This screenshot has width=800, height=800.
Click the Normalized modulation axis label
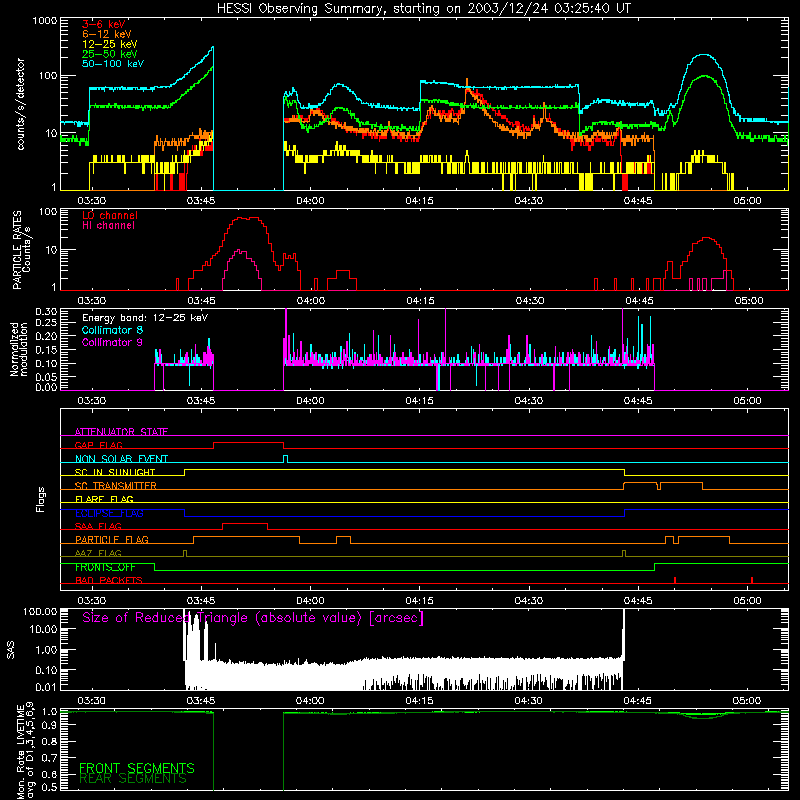click(x=18, y=349)
